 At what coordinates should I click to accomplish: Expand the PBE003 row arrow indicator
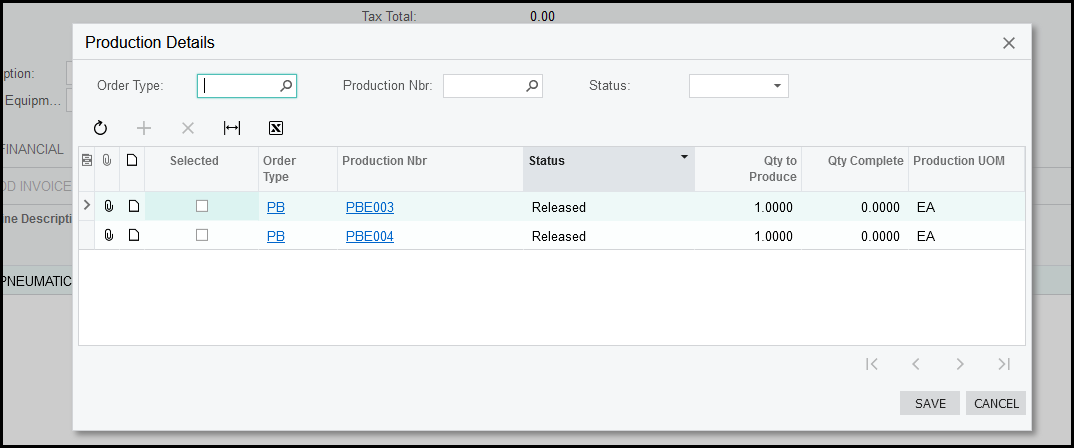(x=86, y=206)
